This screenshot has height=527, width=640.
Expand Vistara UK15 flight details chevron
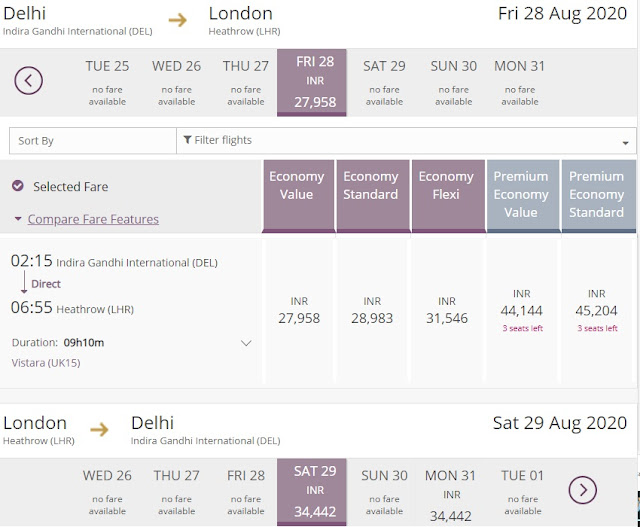click(246, 343)
